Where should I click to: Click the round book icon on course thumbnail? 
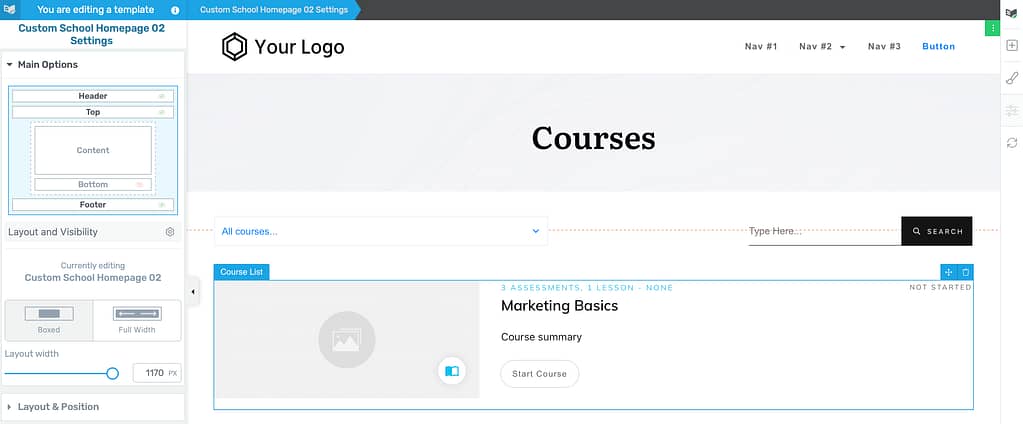point(451,371)
